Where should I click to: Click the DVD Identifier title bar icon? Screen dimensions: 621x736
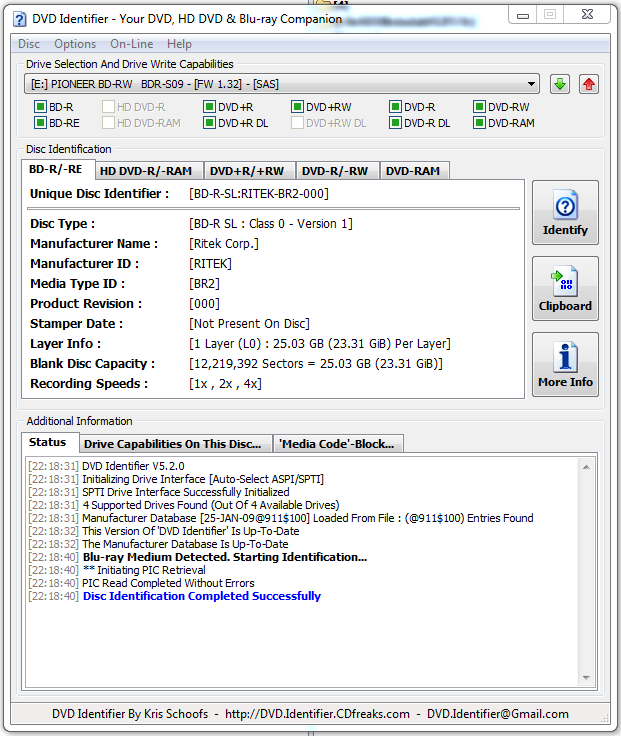20,20
